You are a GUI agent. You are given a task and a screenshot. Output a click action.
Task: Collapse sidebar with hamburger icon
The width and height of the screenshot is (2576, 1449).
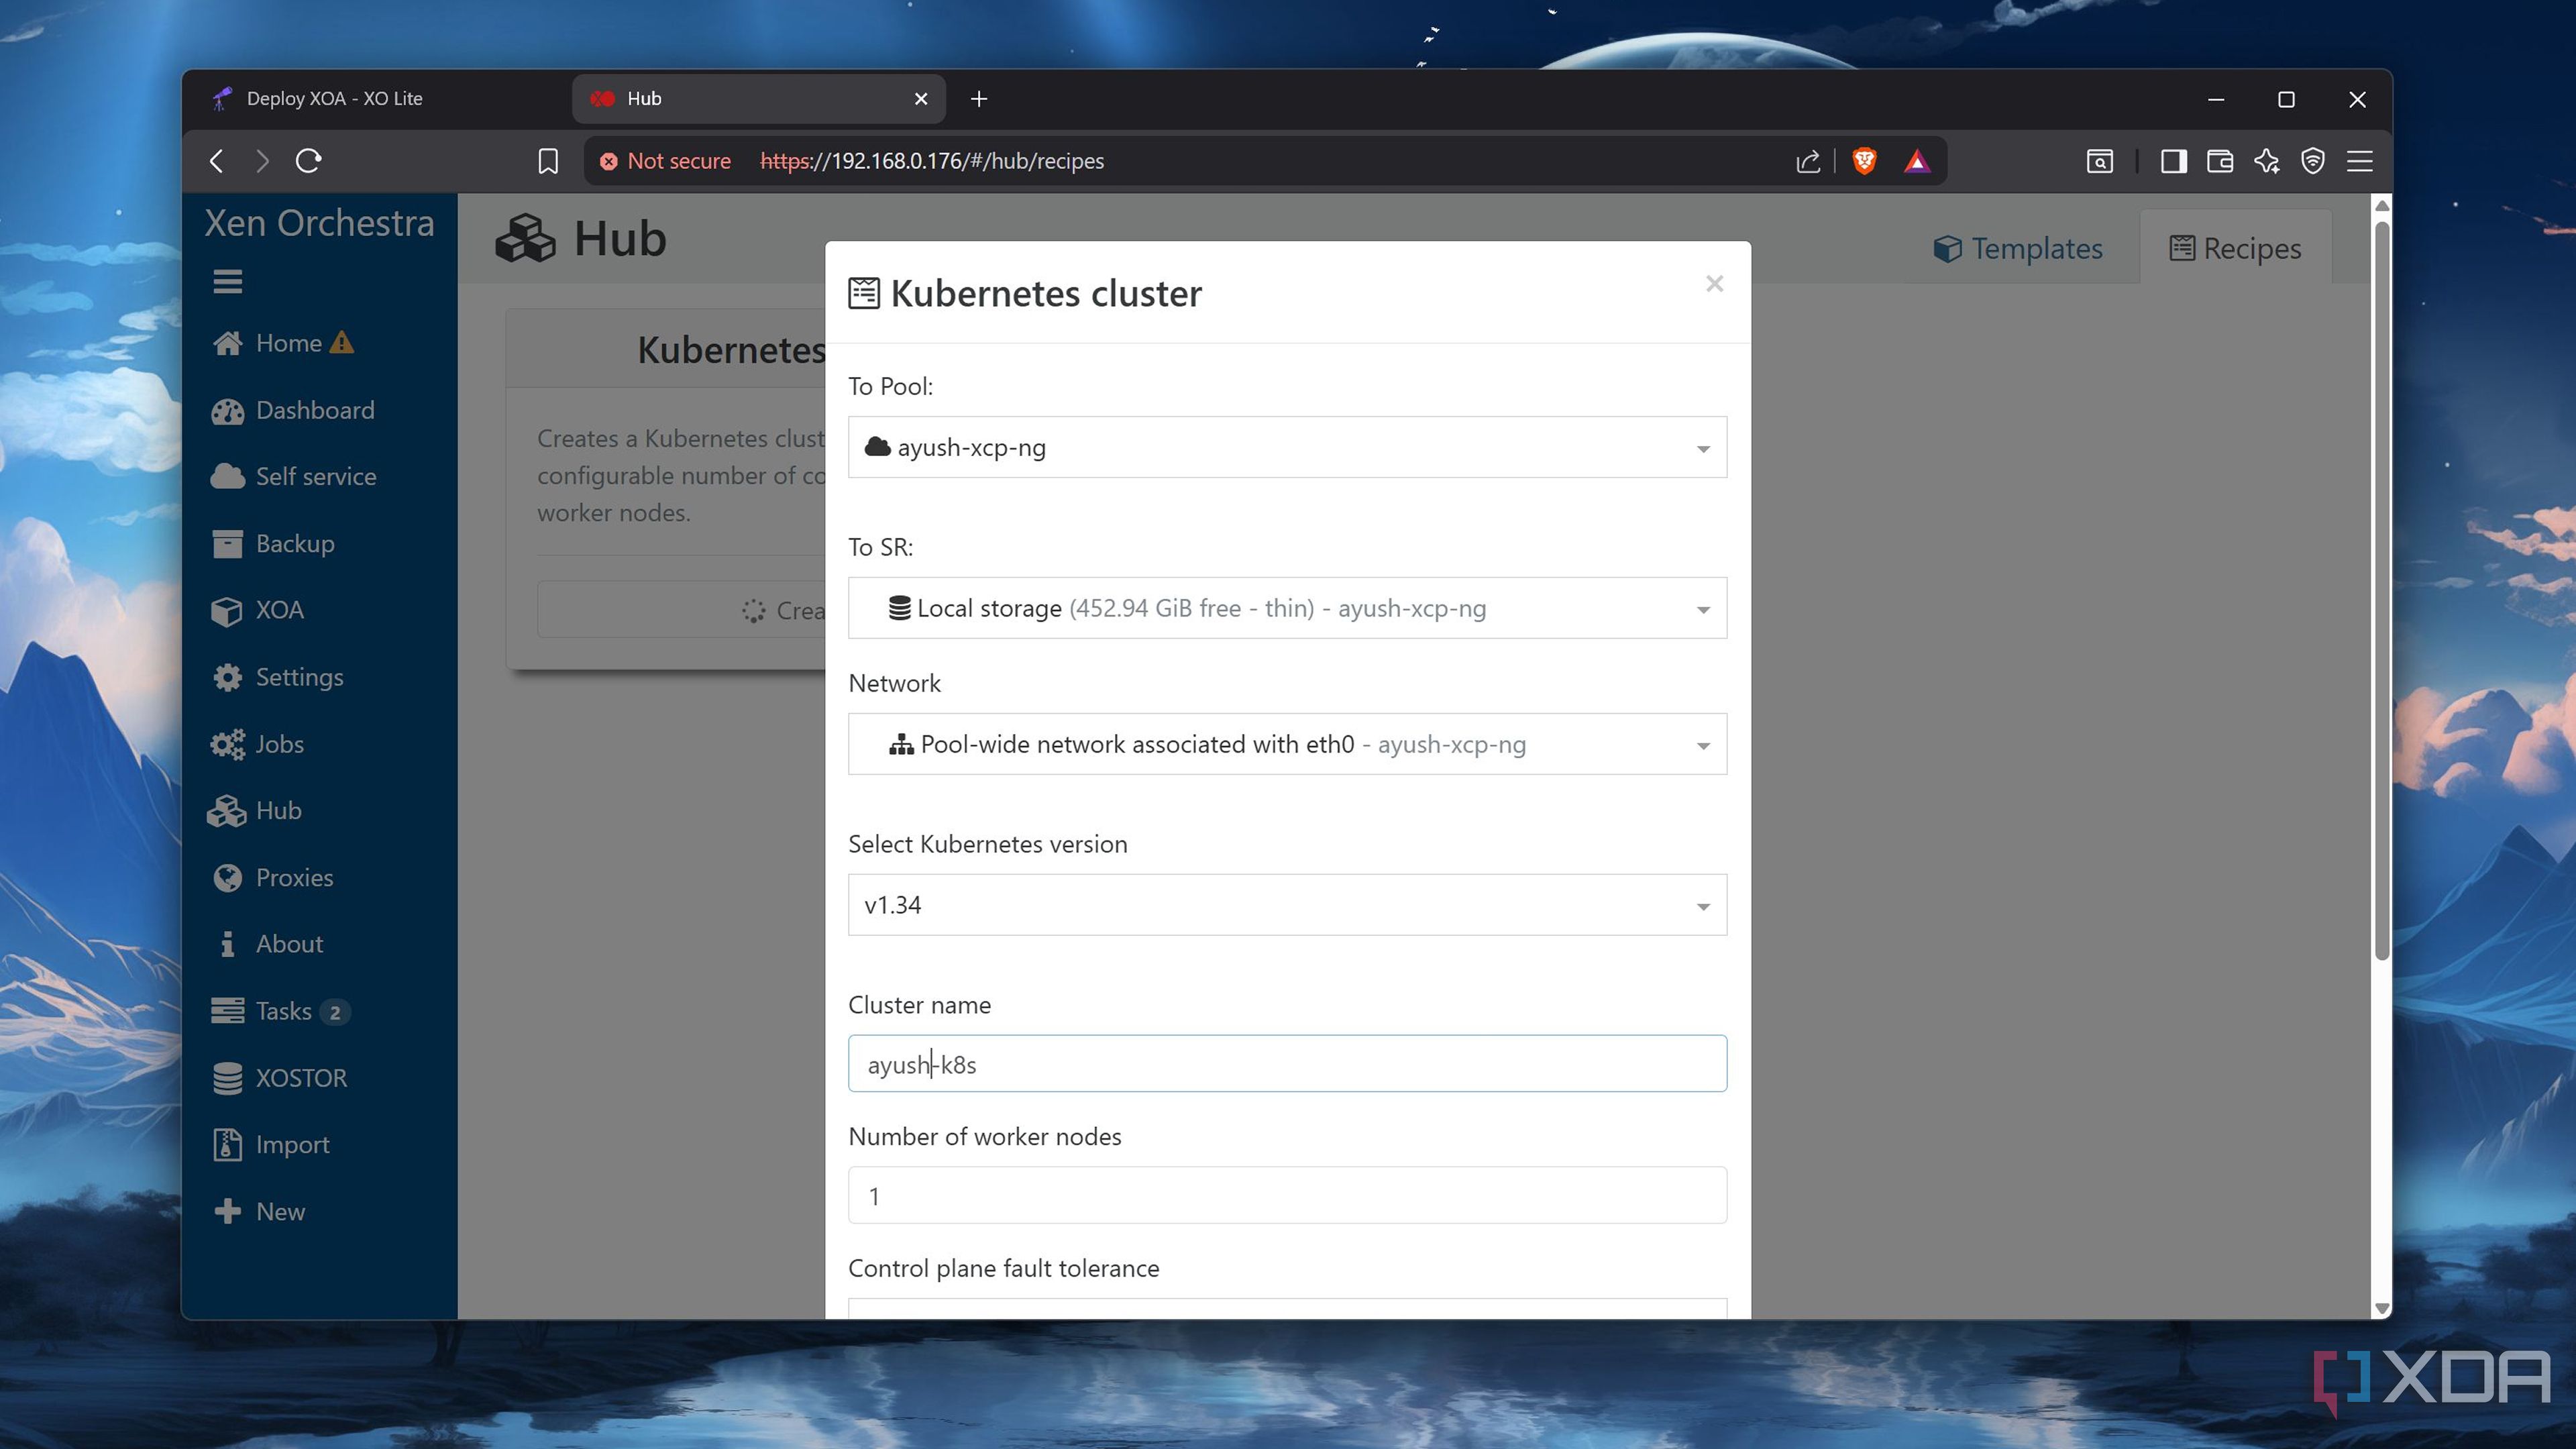click(228, 282)
